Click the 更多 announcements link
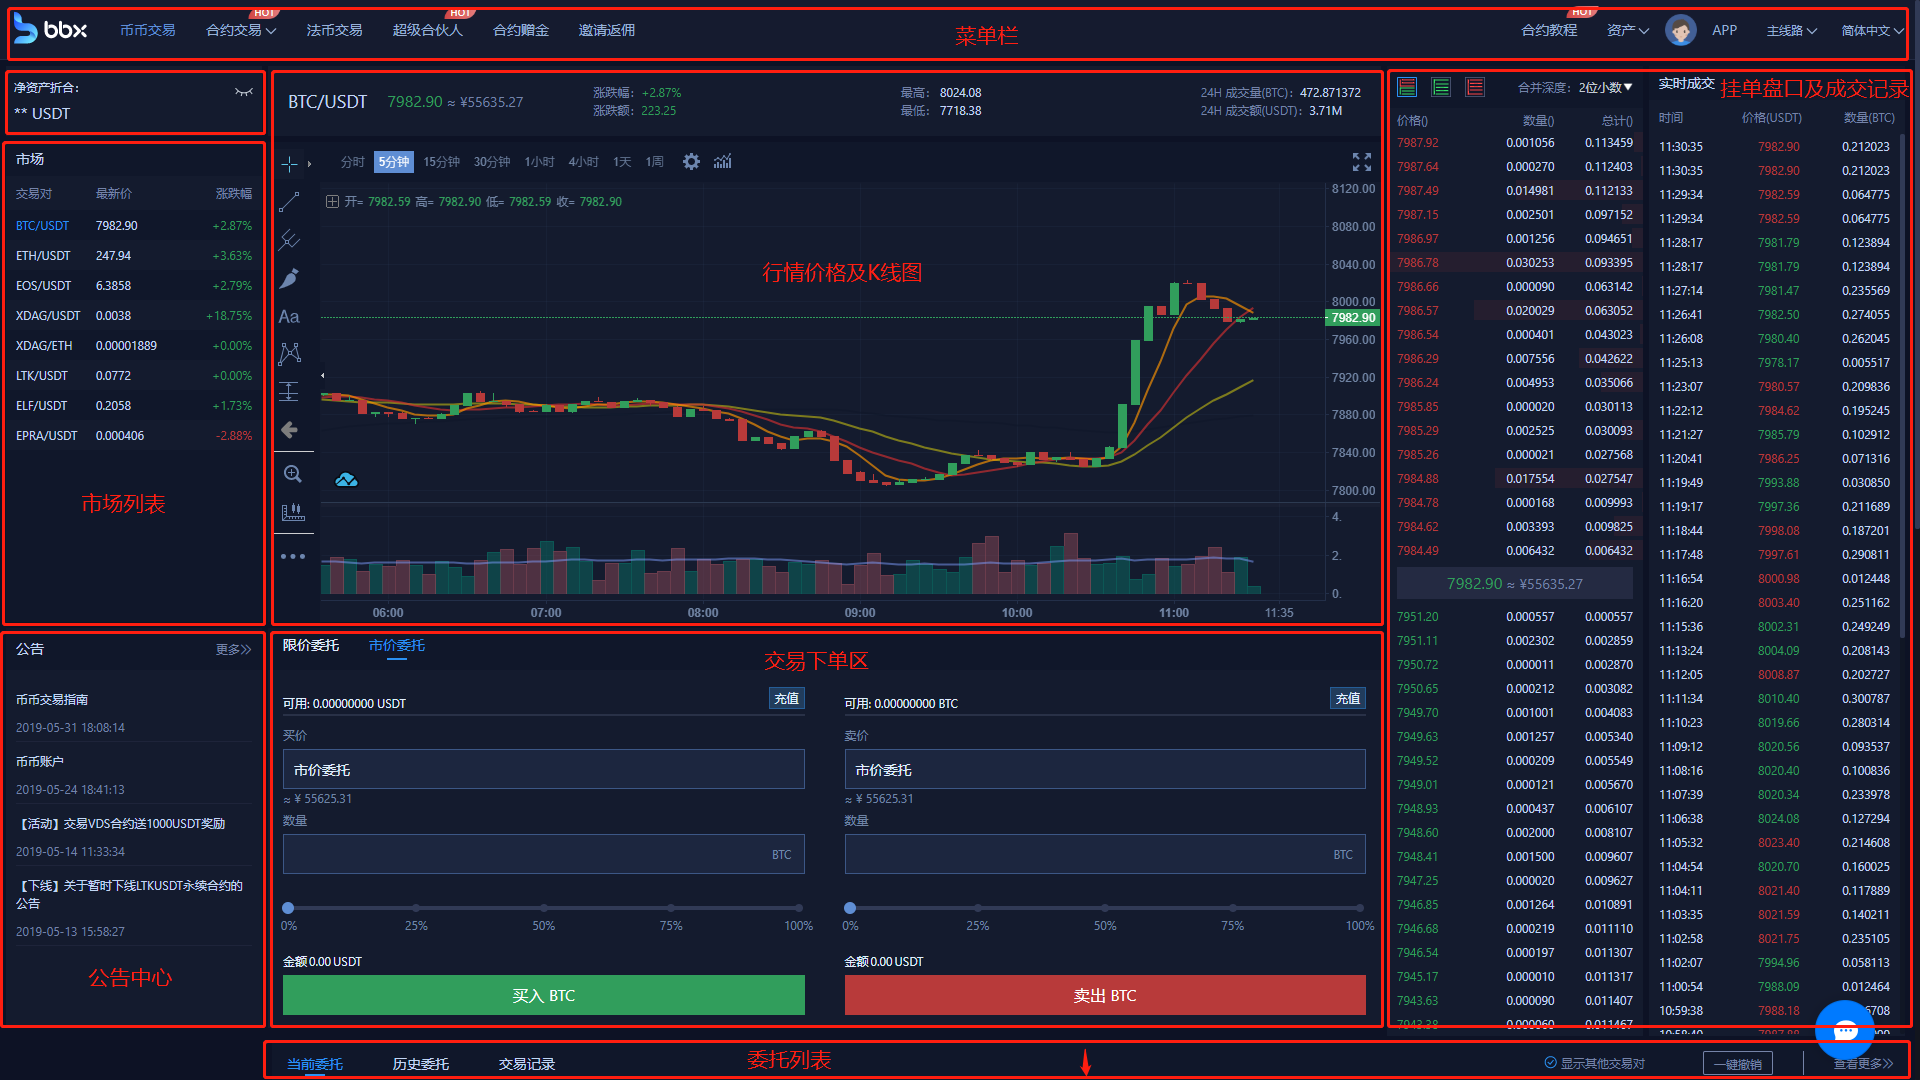 [233, 649]
